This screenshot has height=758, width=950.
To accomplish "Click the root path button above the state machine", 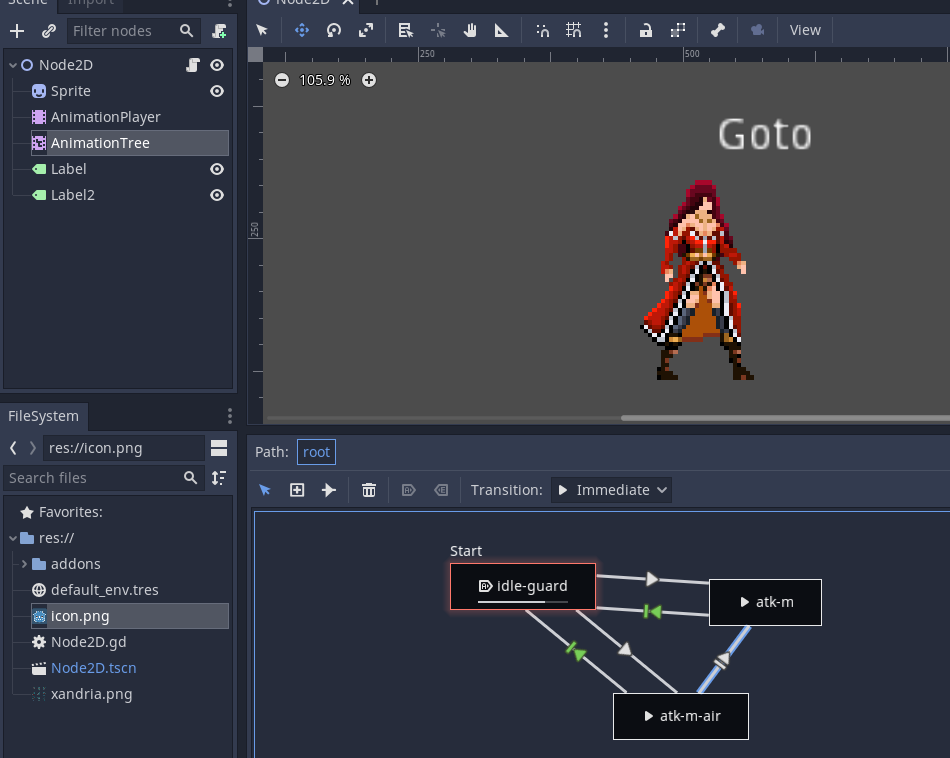I will pyautogui.click(x=316, y=452).
